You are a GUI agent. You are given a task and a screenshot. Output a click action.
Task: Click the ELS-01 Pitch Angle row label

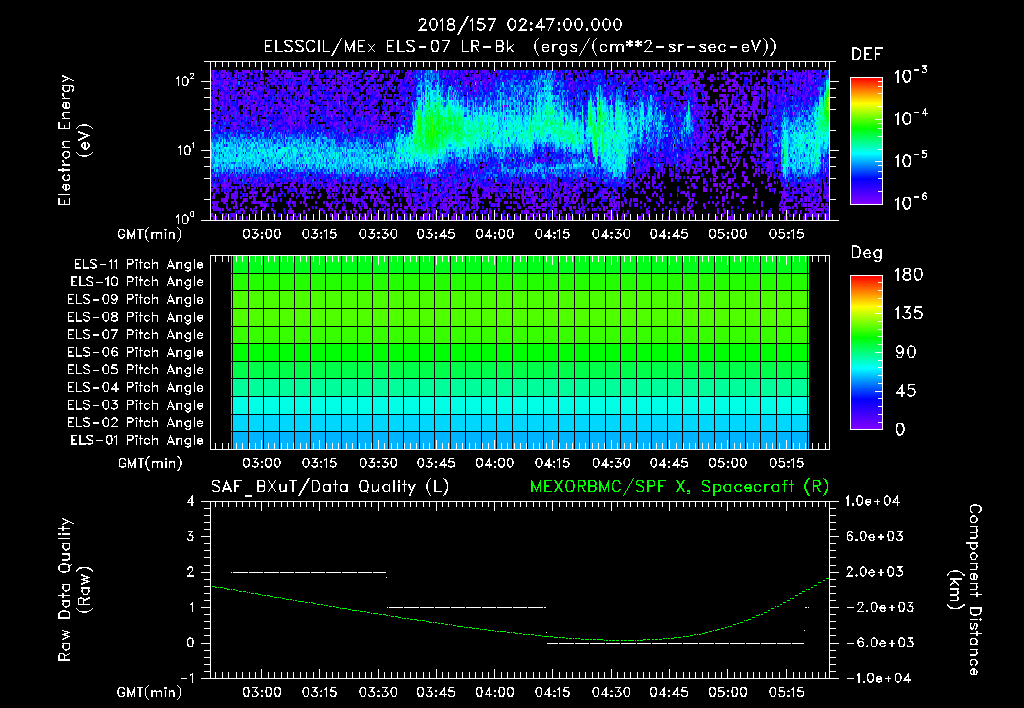(x=137, y=440)
